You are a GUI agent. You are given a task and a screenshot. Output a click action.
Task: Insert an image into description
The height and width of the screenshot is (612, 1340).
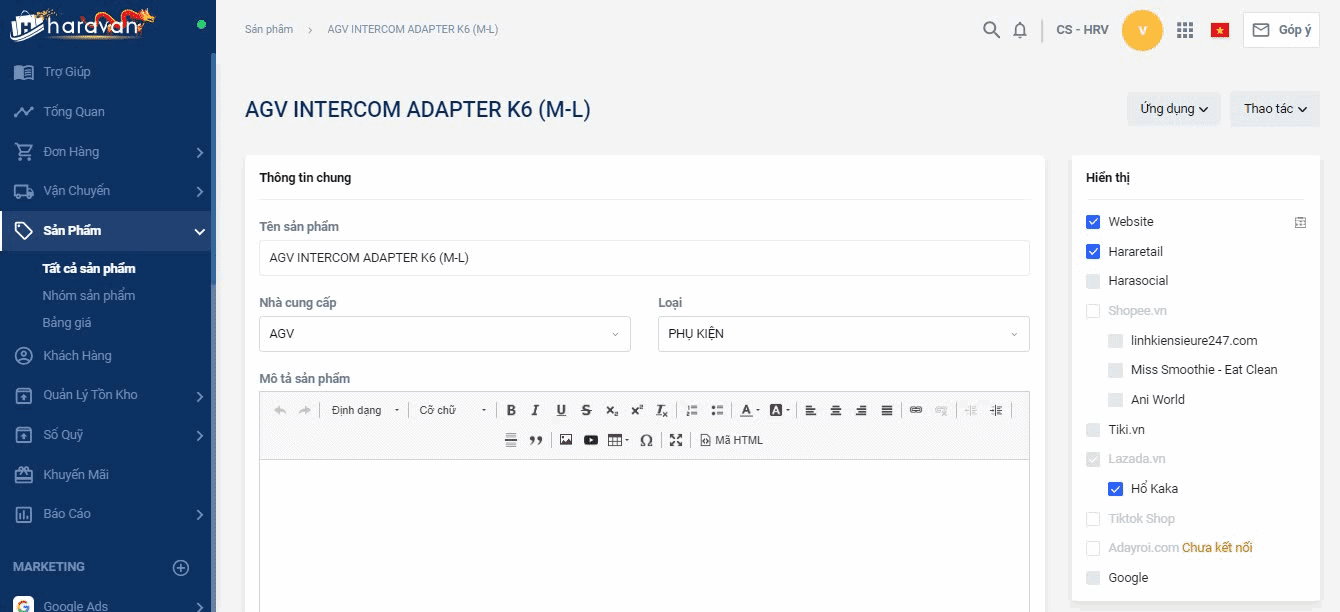[x=566, y=440]
